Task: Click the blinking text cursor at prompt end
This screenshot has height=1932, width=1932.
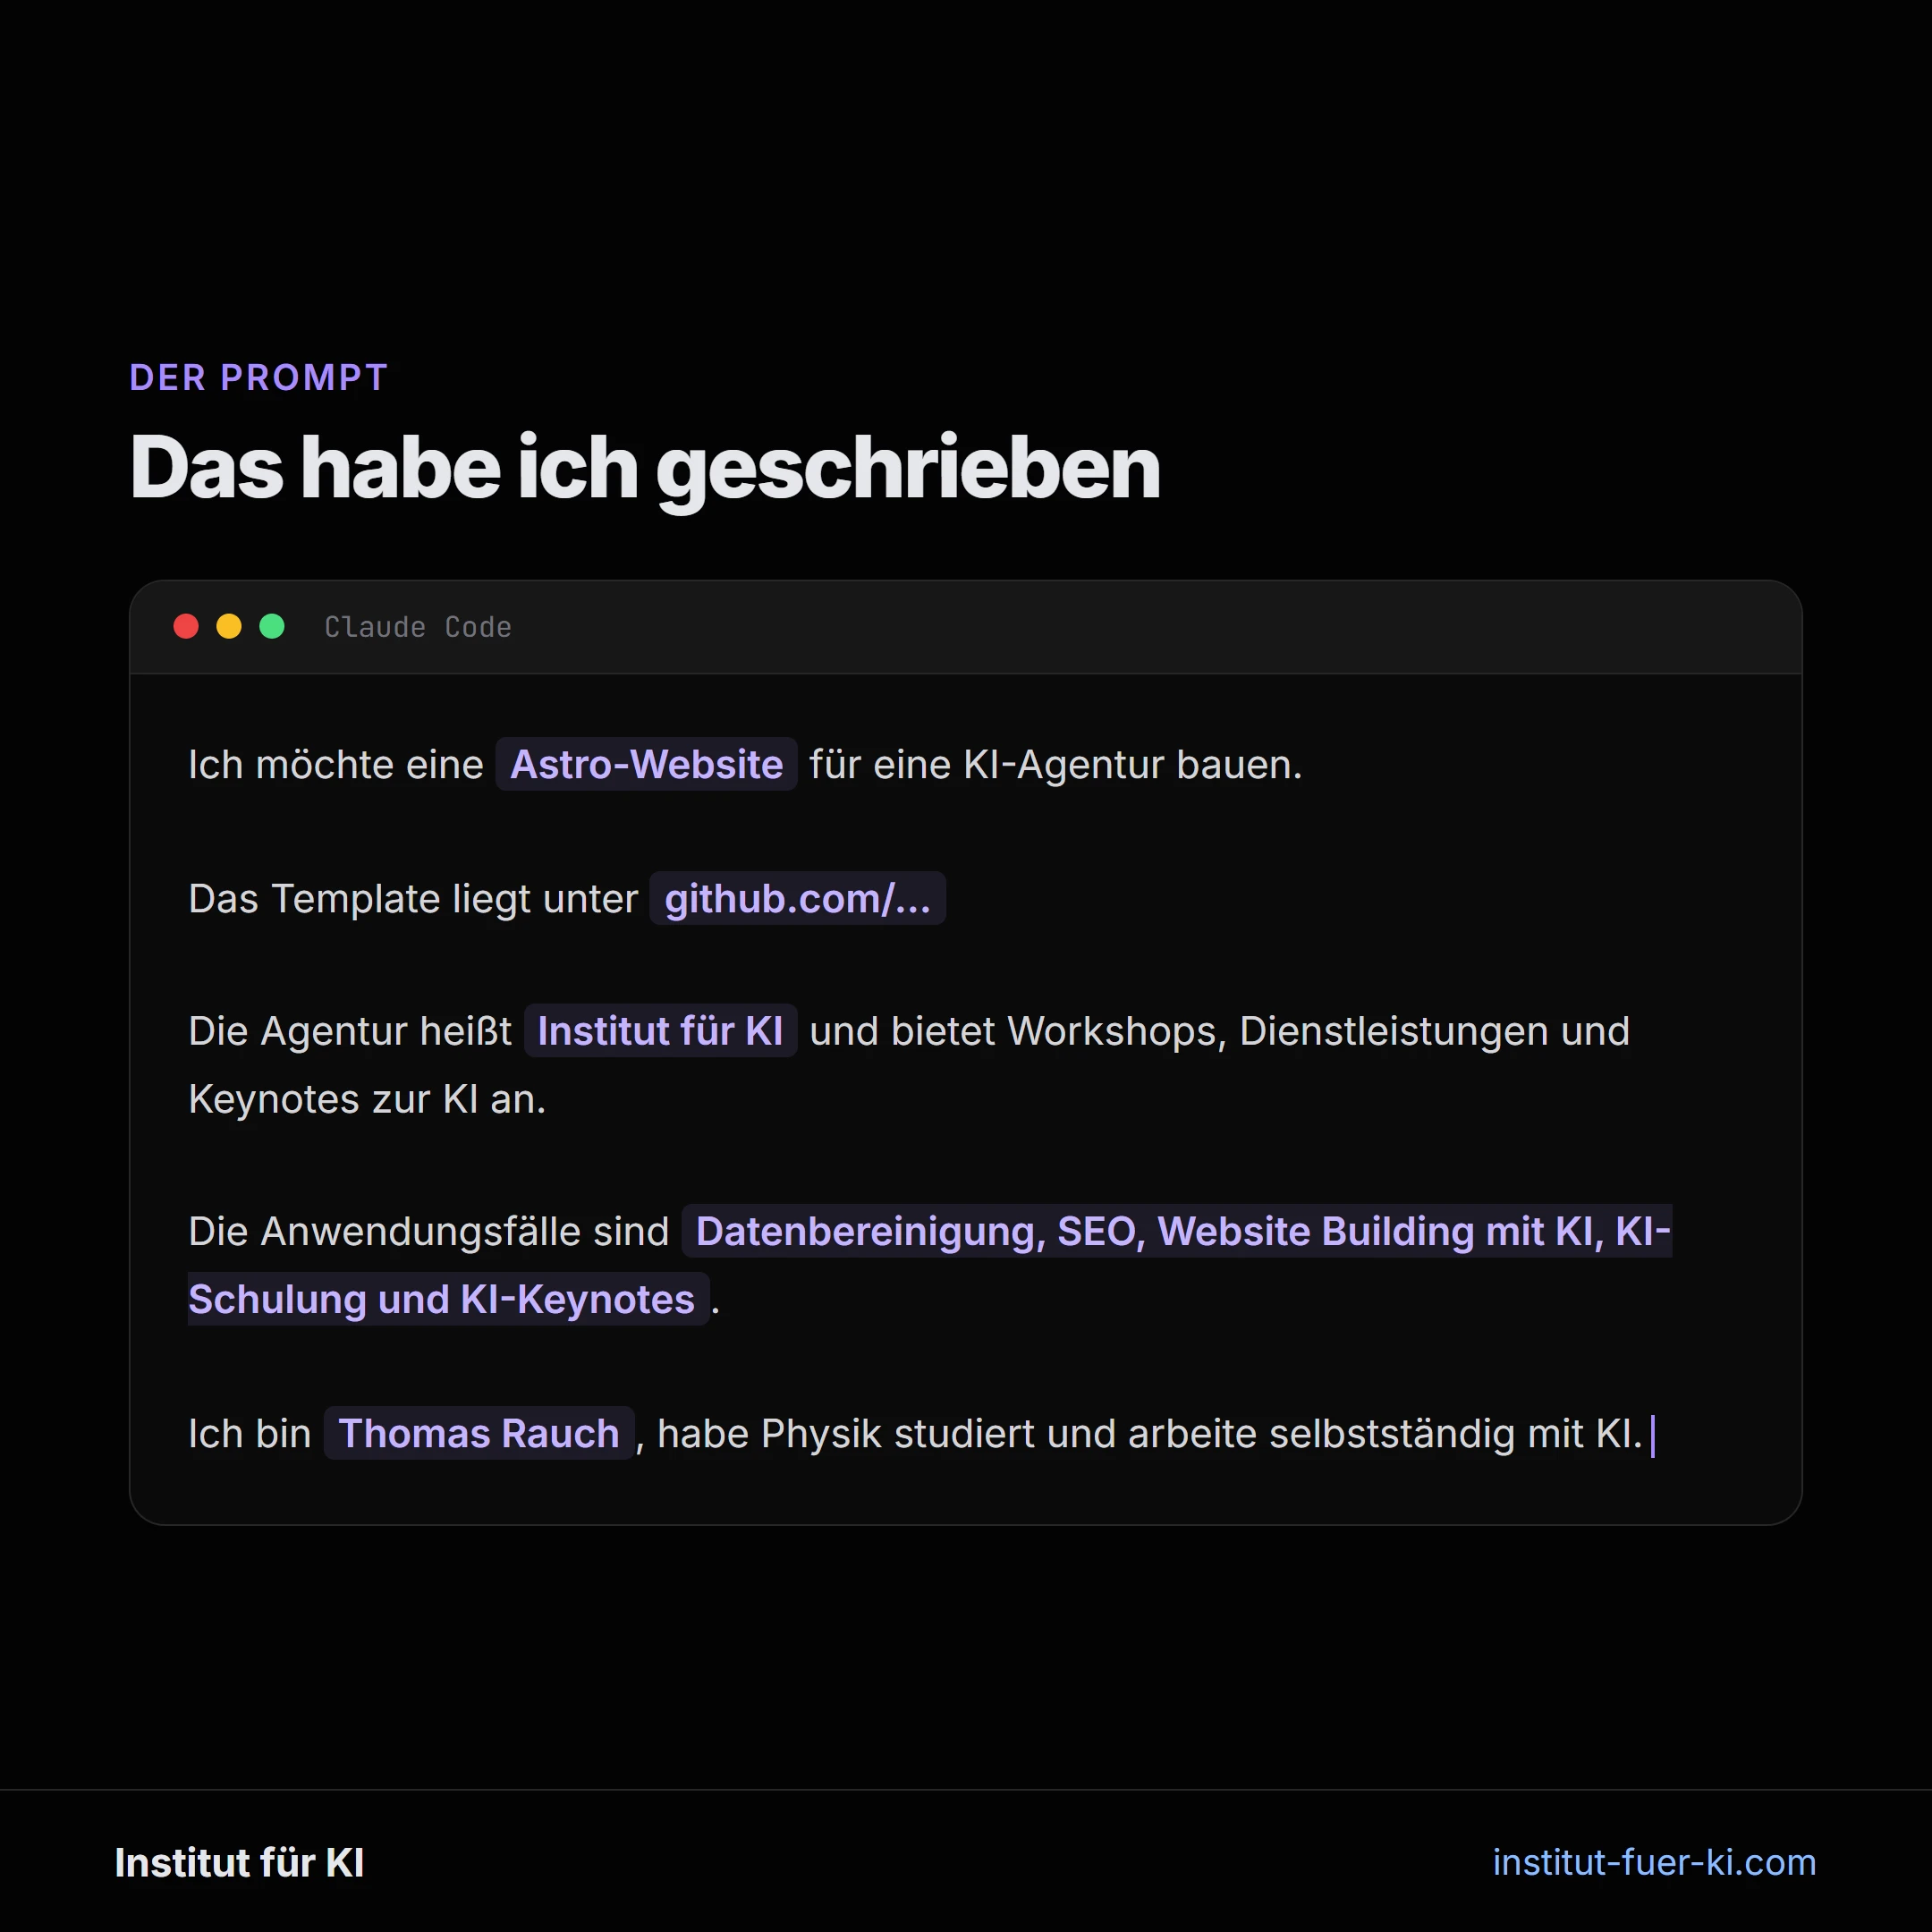Action: [1652, 1433]
